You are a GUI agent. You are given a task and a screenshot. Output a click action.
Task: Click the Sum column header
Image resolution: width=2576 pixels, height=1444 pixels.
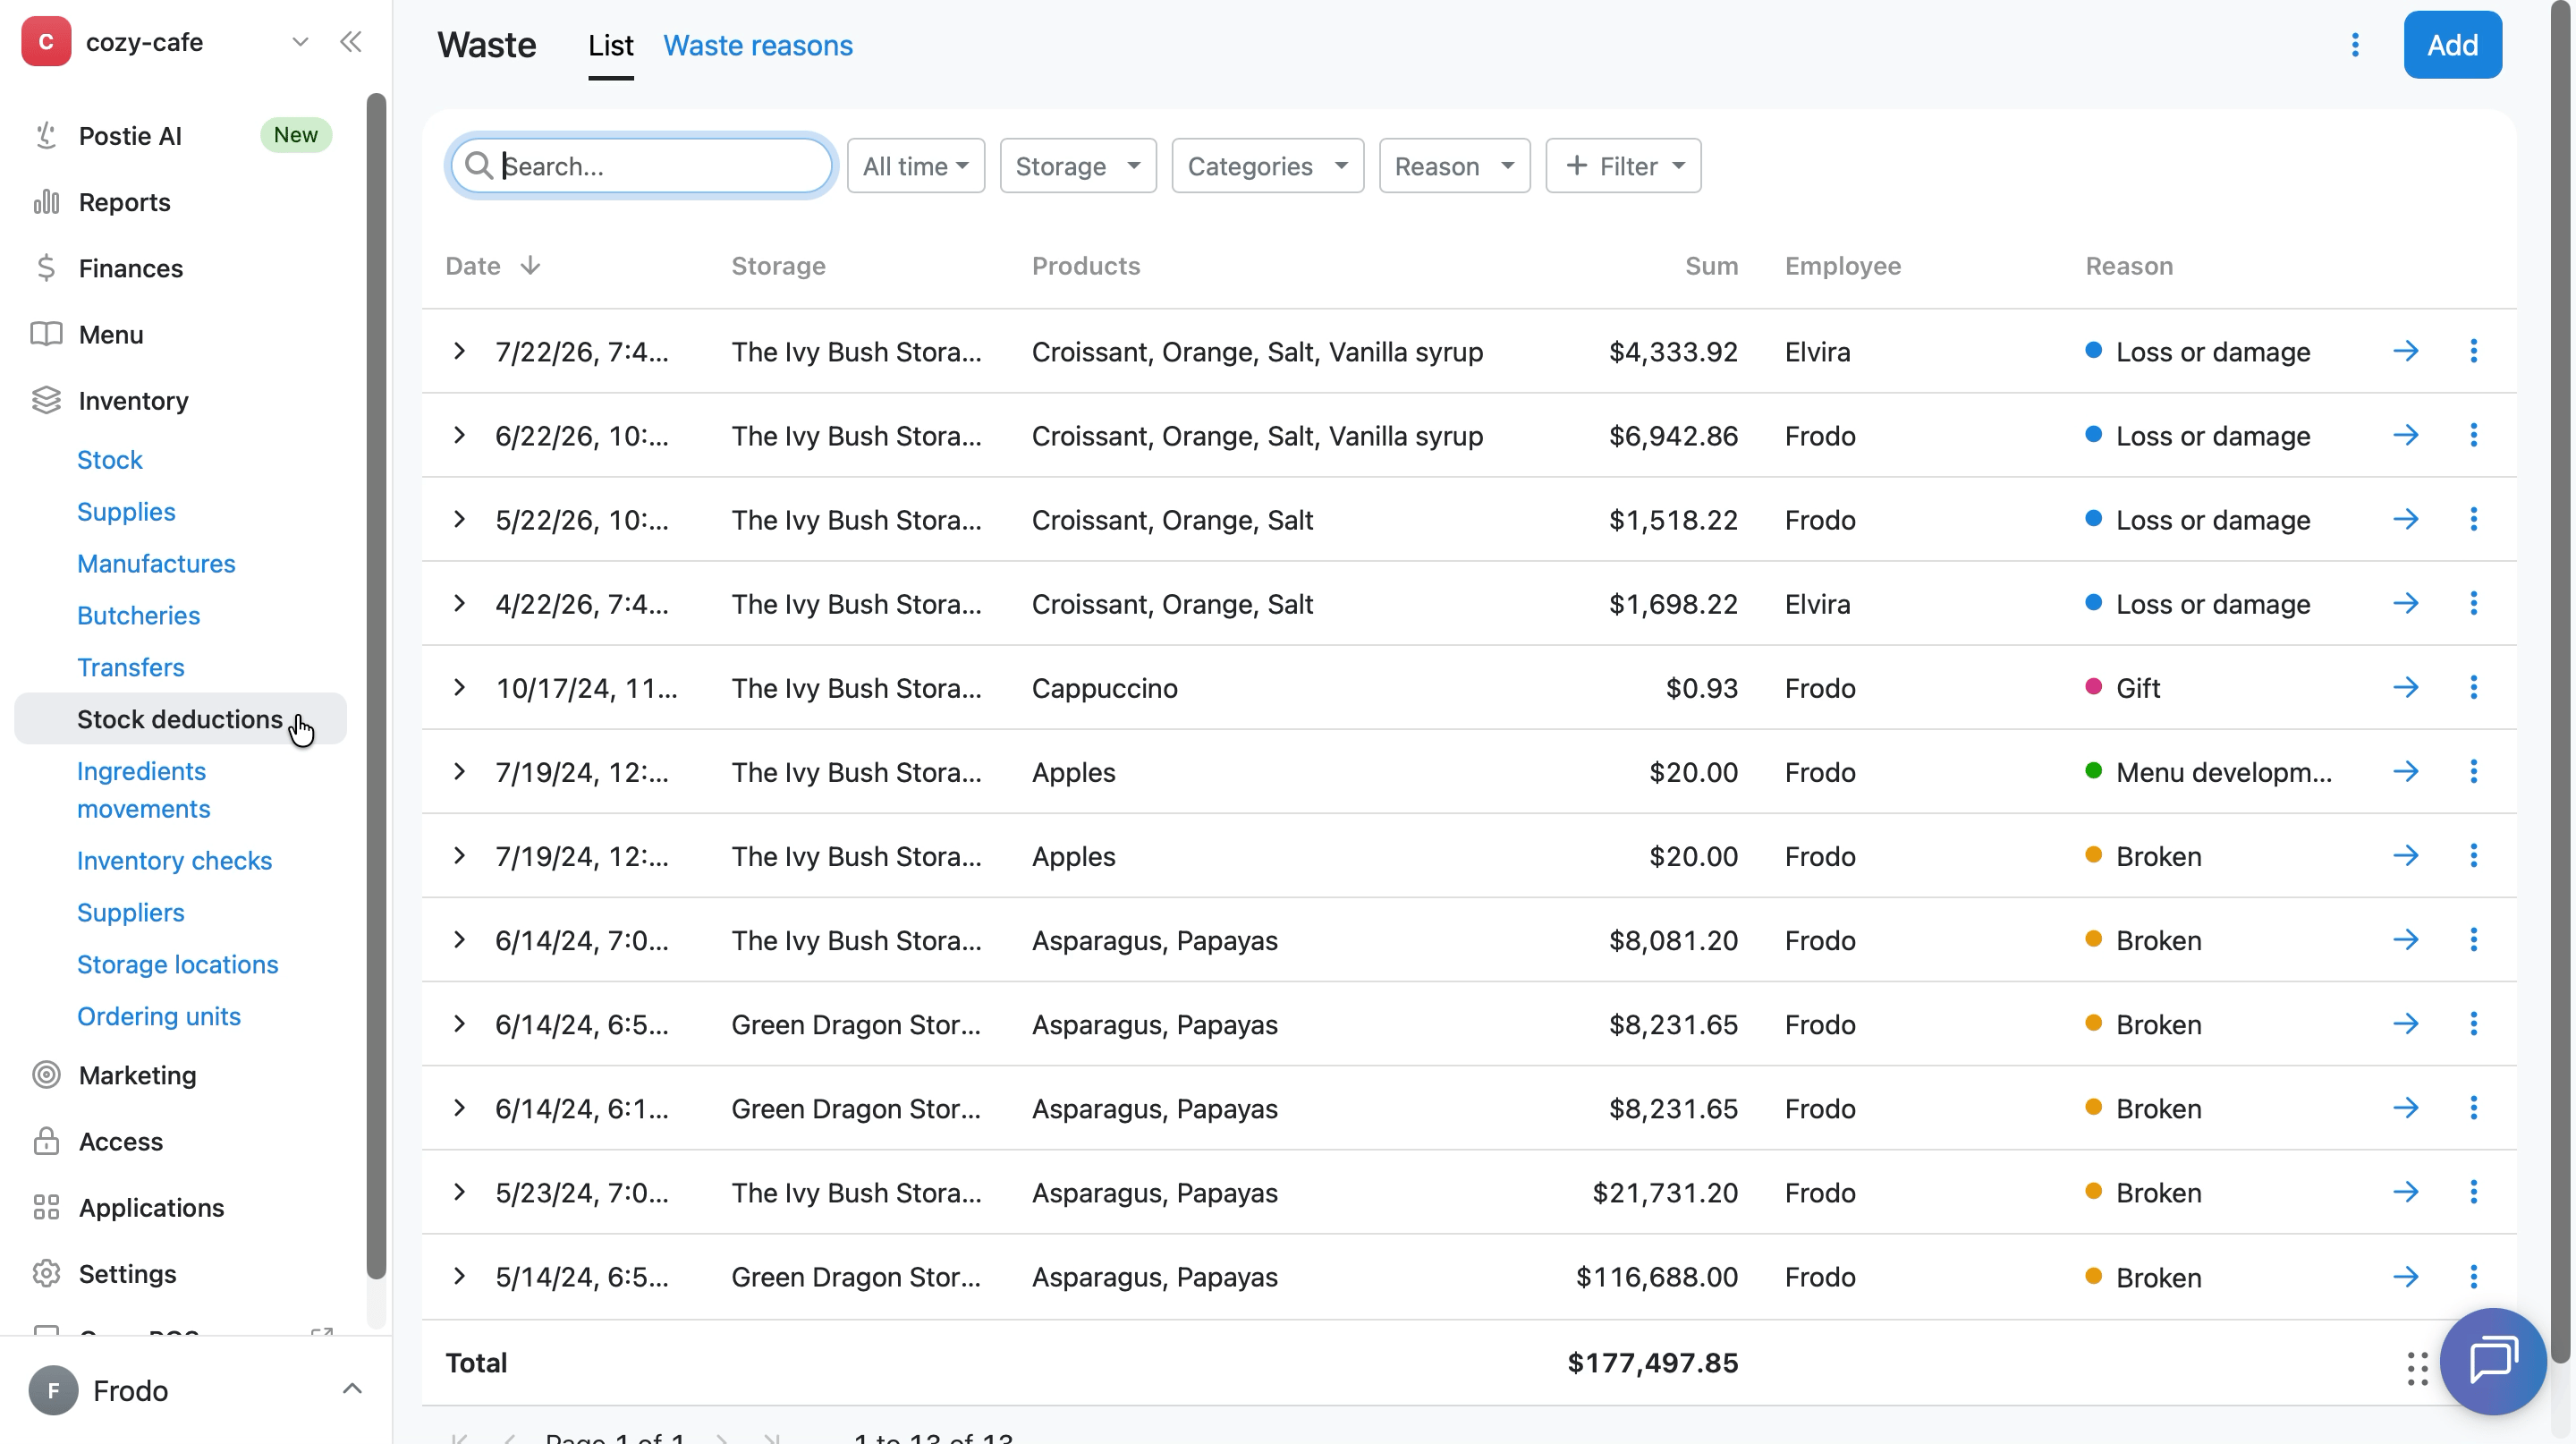pyautogui.click(x=1711, y=266)
